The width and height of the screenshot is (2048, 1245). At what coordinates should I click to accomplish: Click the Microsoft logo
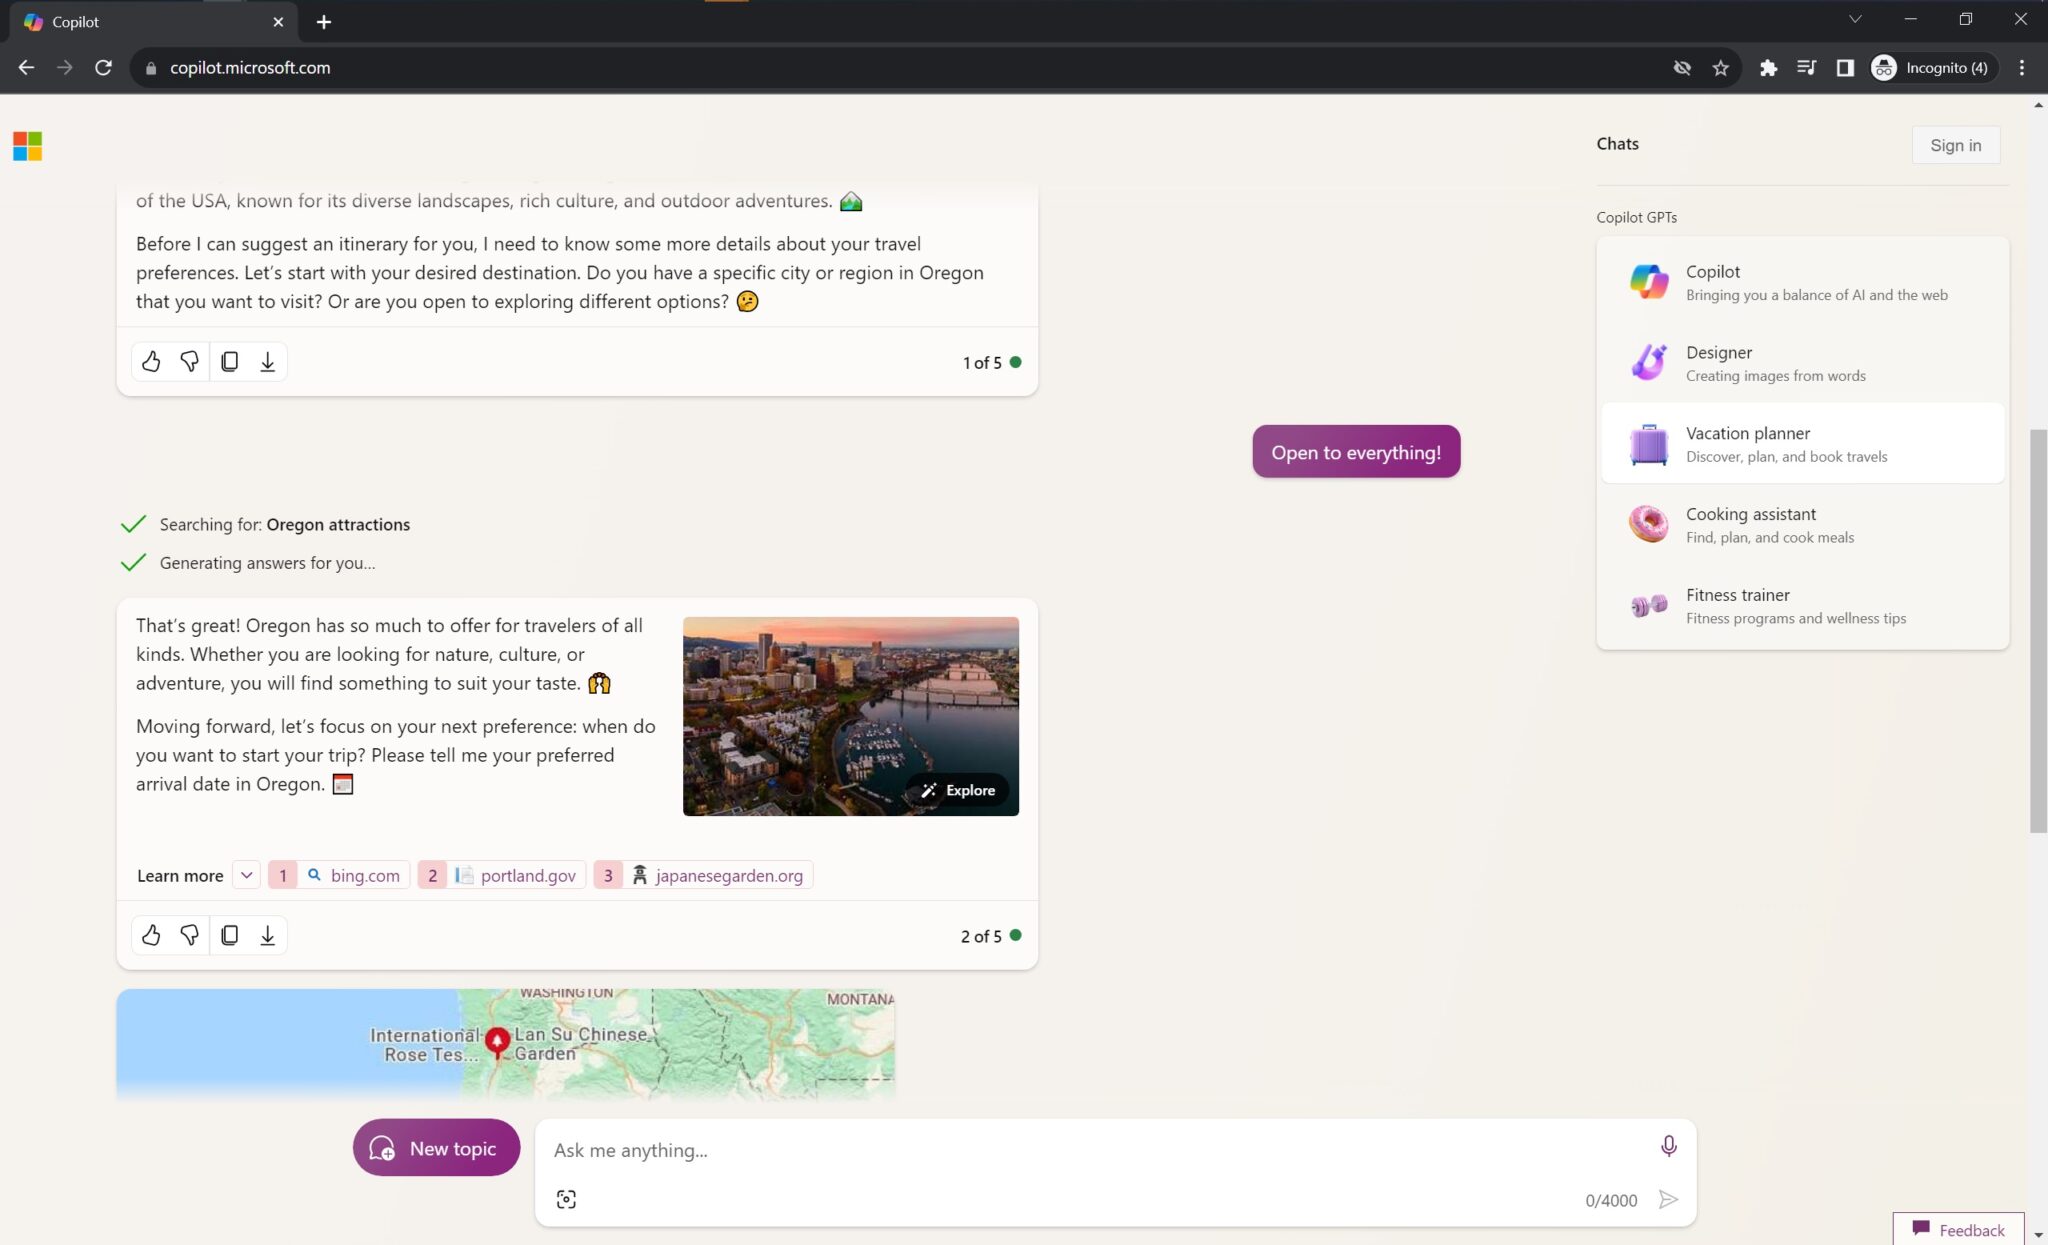[28, 146]
